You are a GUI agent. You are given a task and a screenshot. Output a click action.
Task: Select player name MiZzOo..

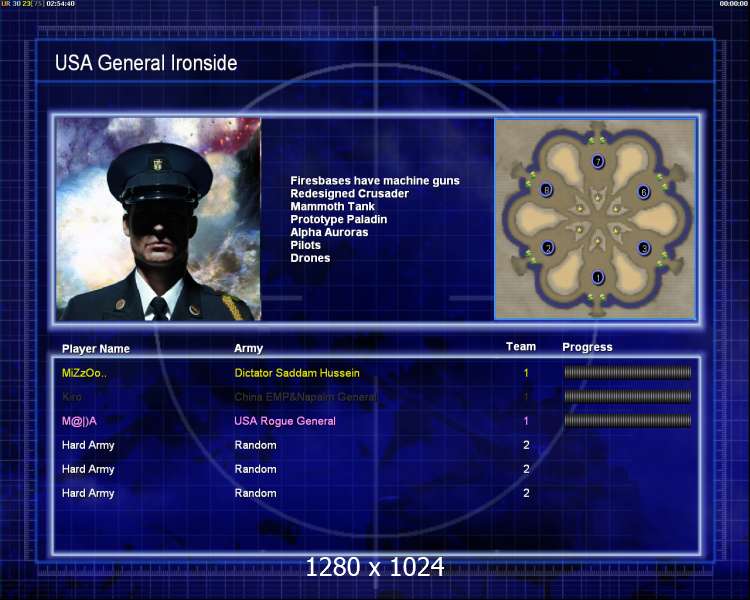[x=84, y=373]
